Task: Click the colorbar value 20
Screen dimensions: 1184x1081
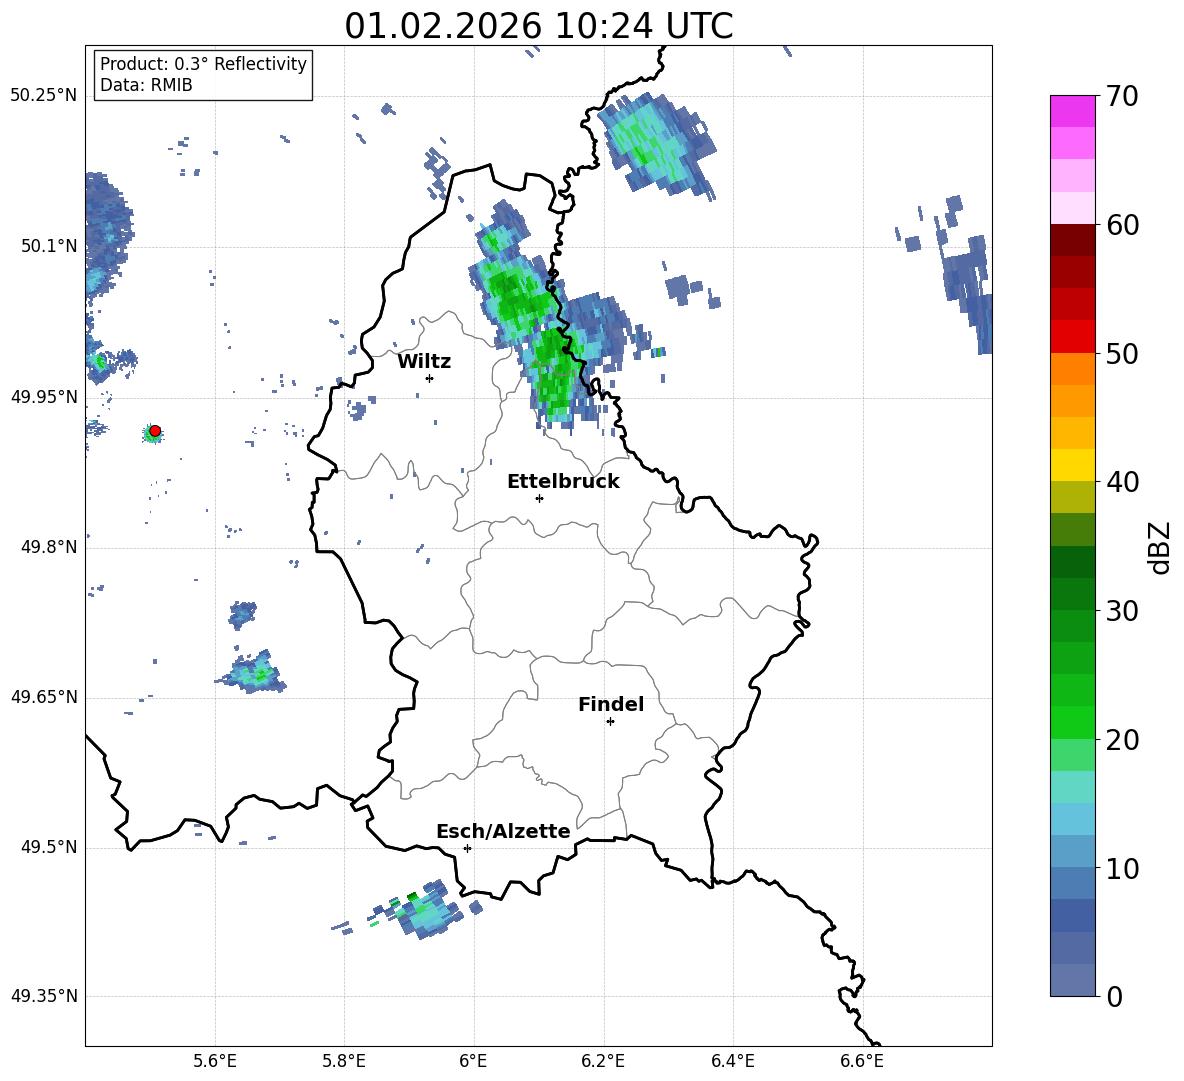Action: pos(1121,740)
